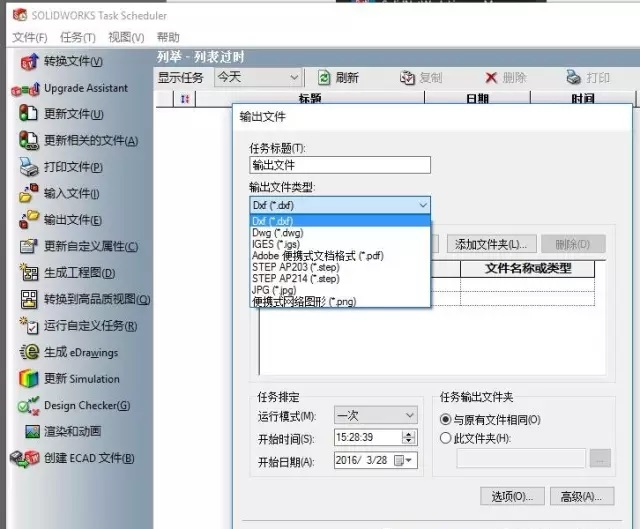Choose JPG (*.jpg) format option
Image resolution: width=640 pixels, height=529 pixels.
click(340, 290)
